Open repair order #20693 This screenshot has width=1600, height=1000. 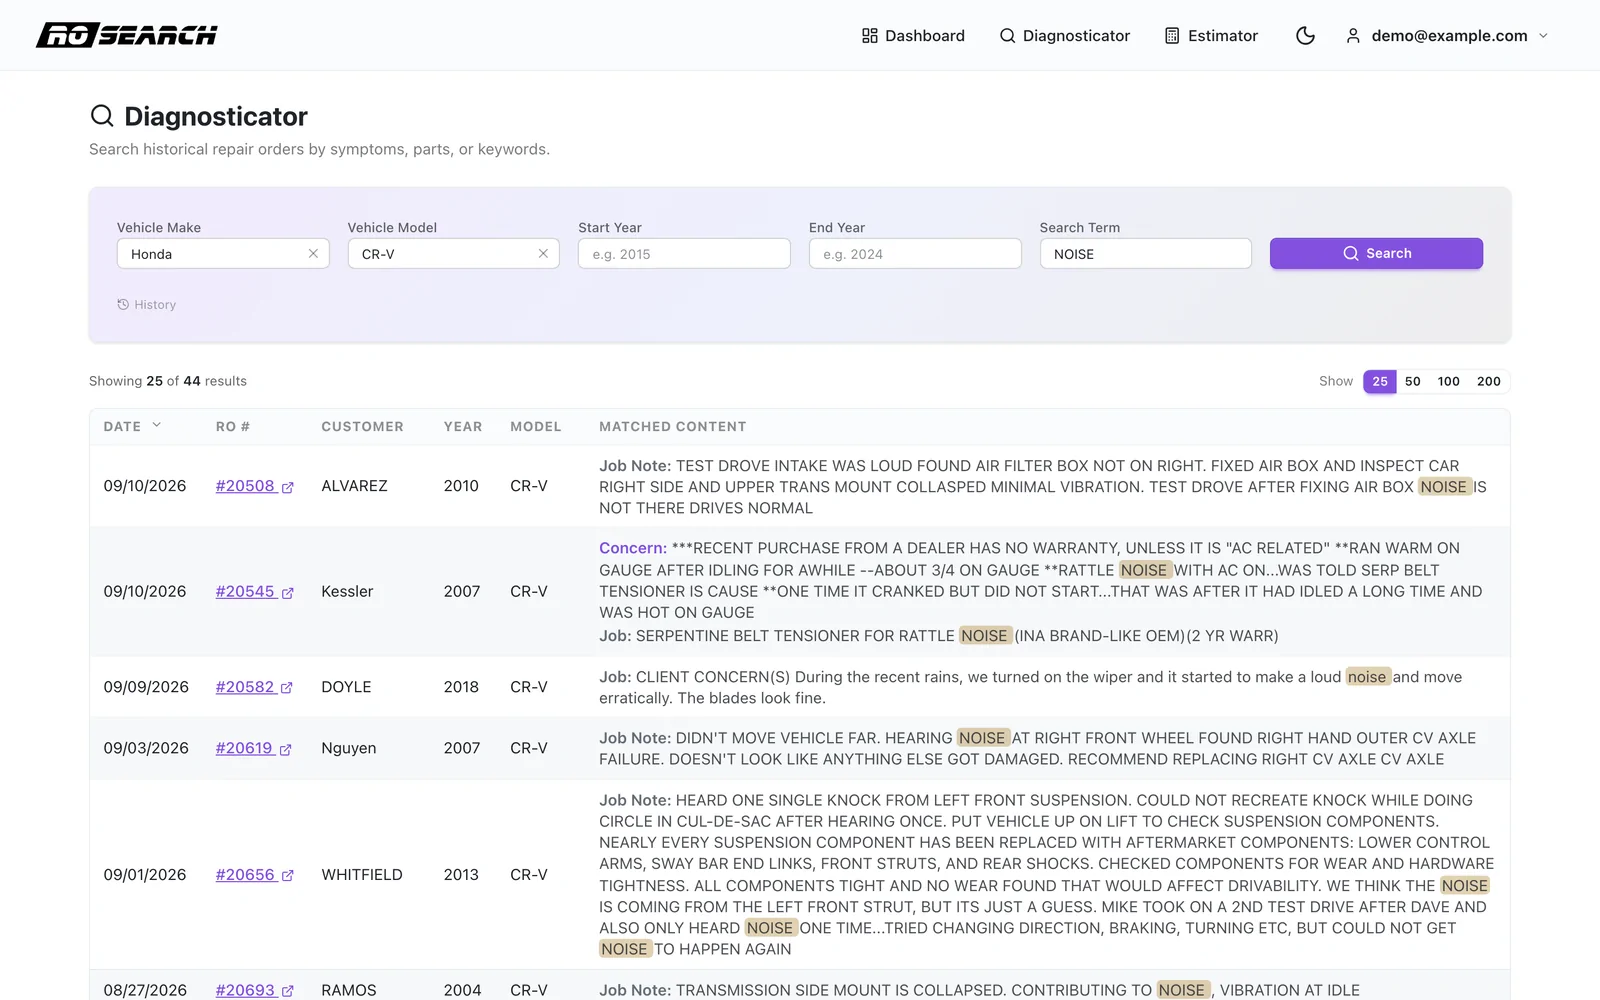point(254,990)
